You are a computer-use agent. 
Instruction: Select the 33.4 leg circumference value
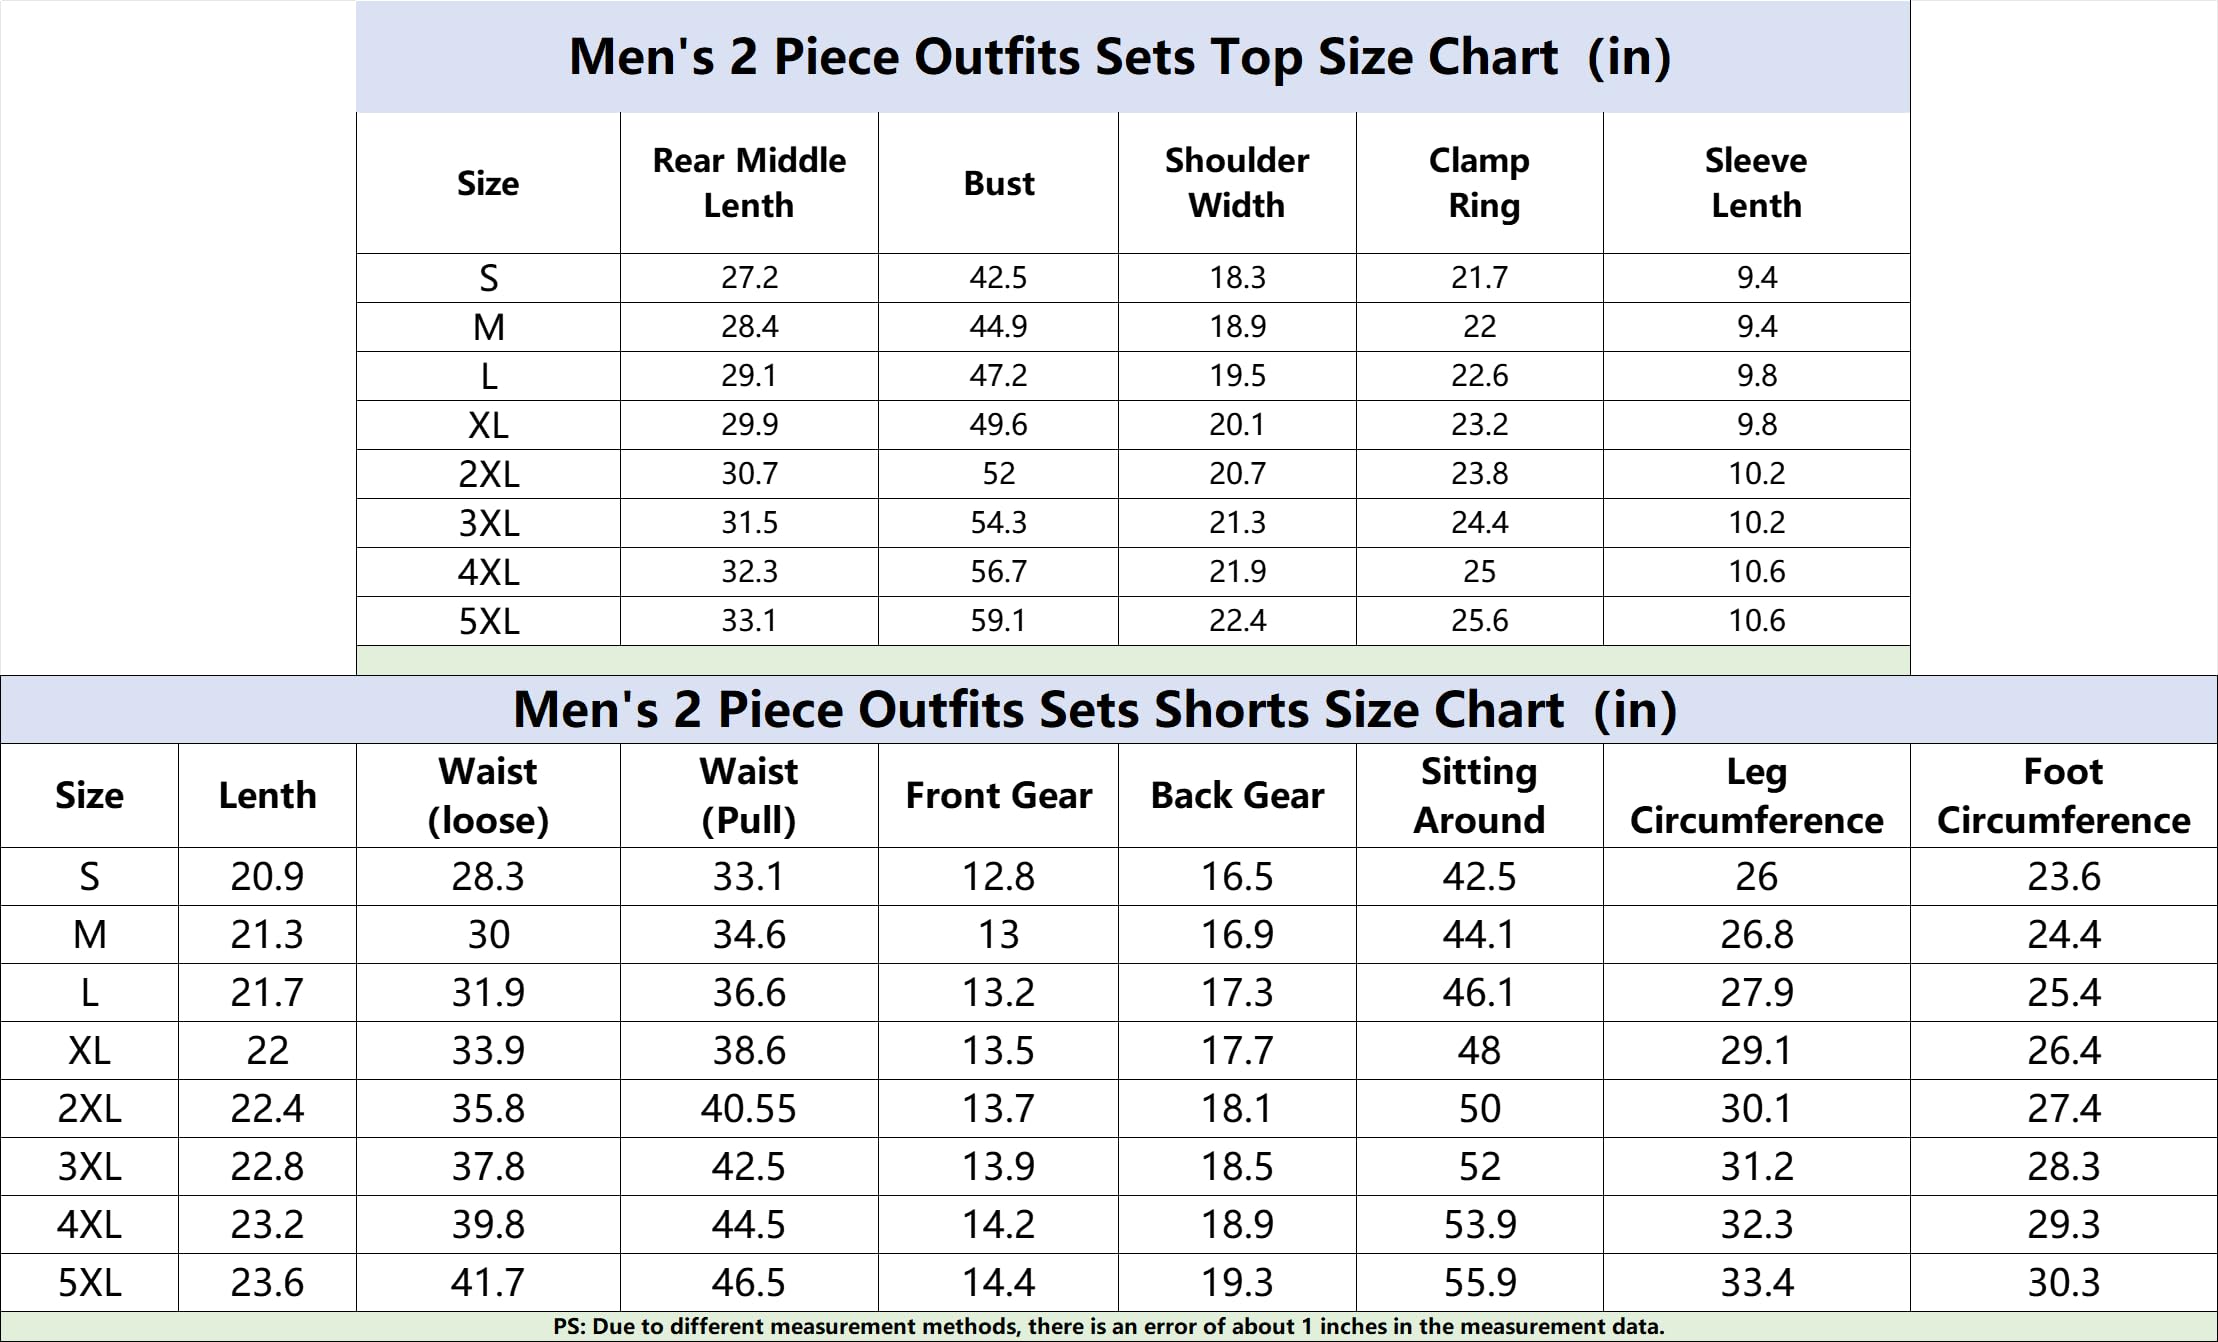click(1756, 1282)
